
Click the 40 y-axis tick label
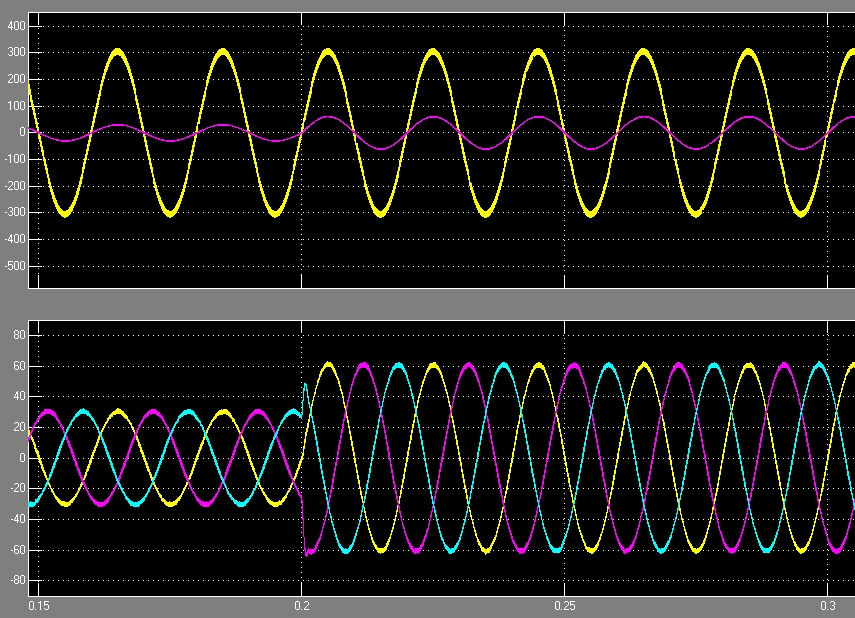(20, 397)
